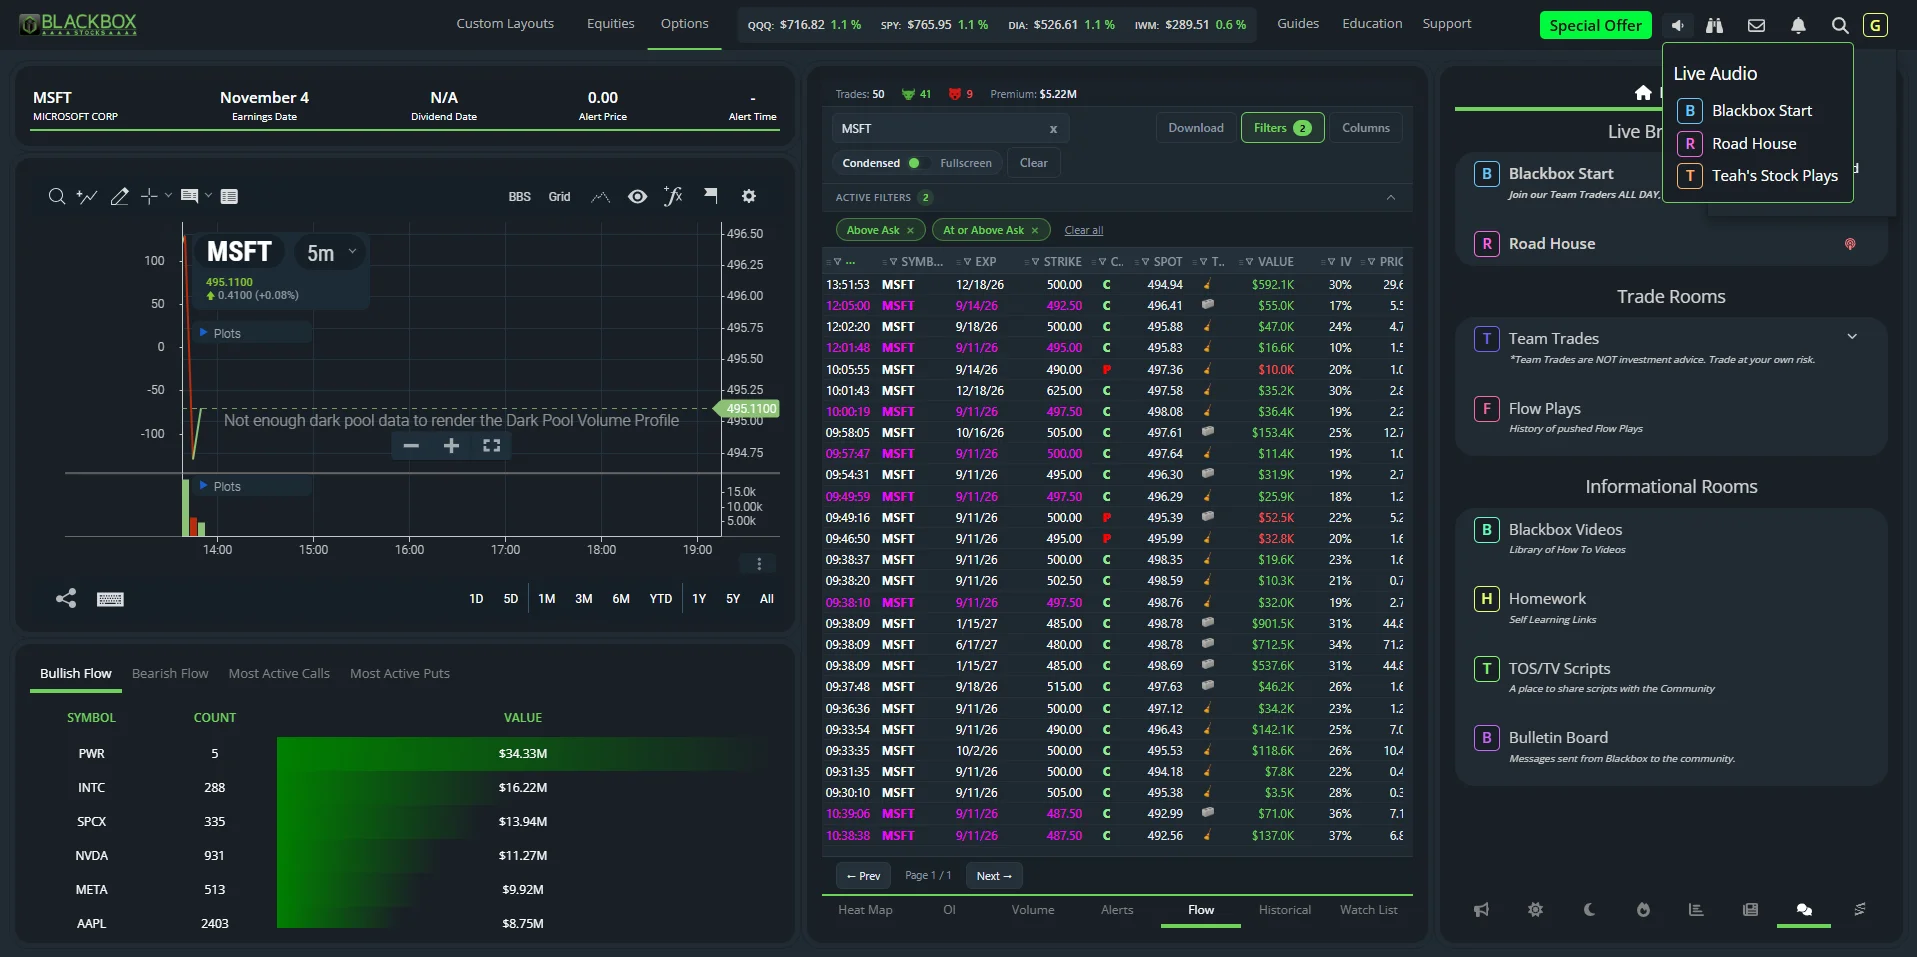Open the Live Audio speaker icon
This screenshot has width=1917, height=957.
[x=1677, y=25]
